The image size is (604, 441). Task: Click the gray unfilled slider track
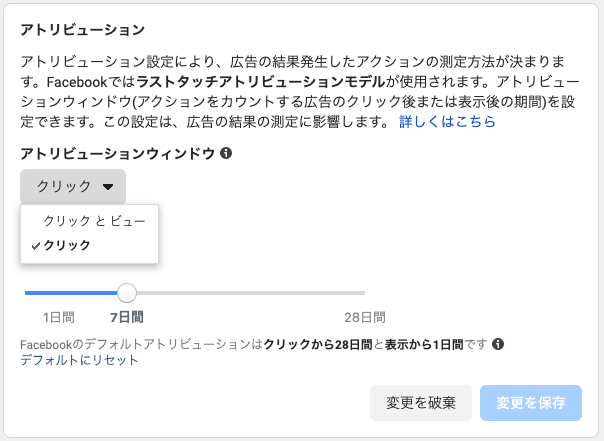[x=250, y=293]
